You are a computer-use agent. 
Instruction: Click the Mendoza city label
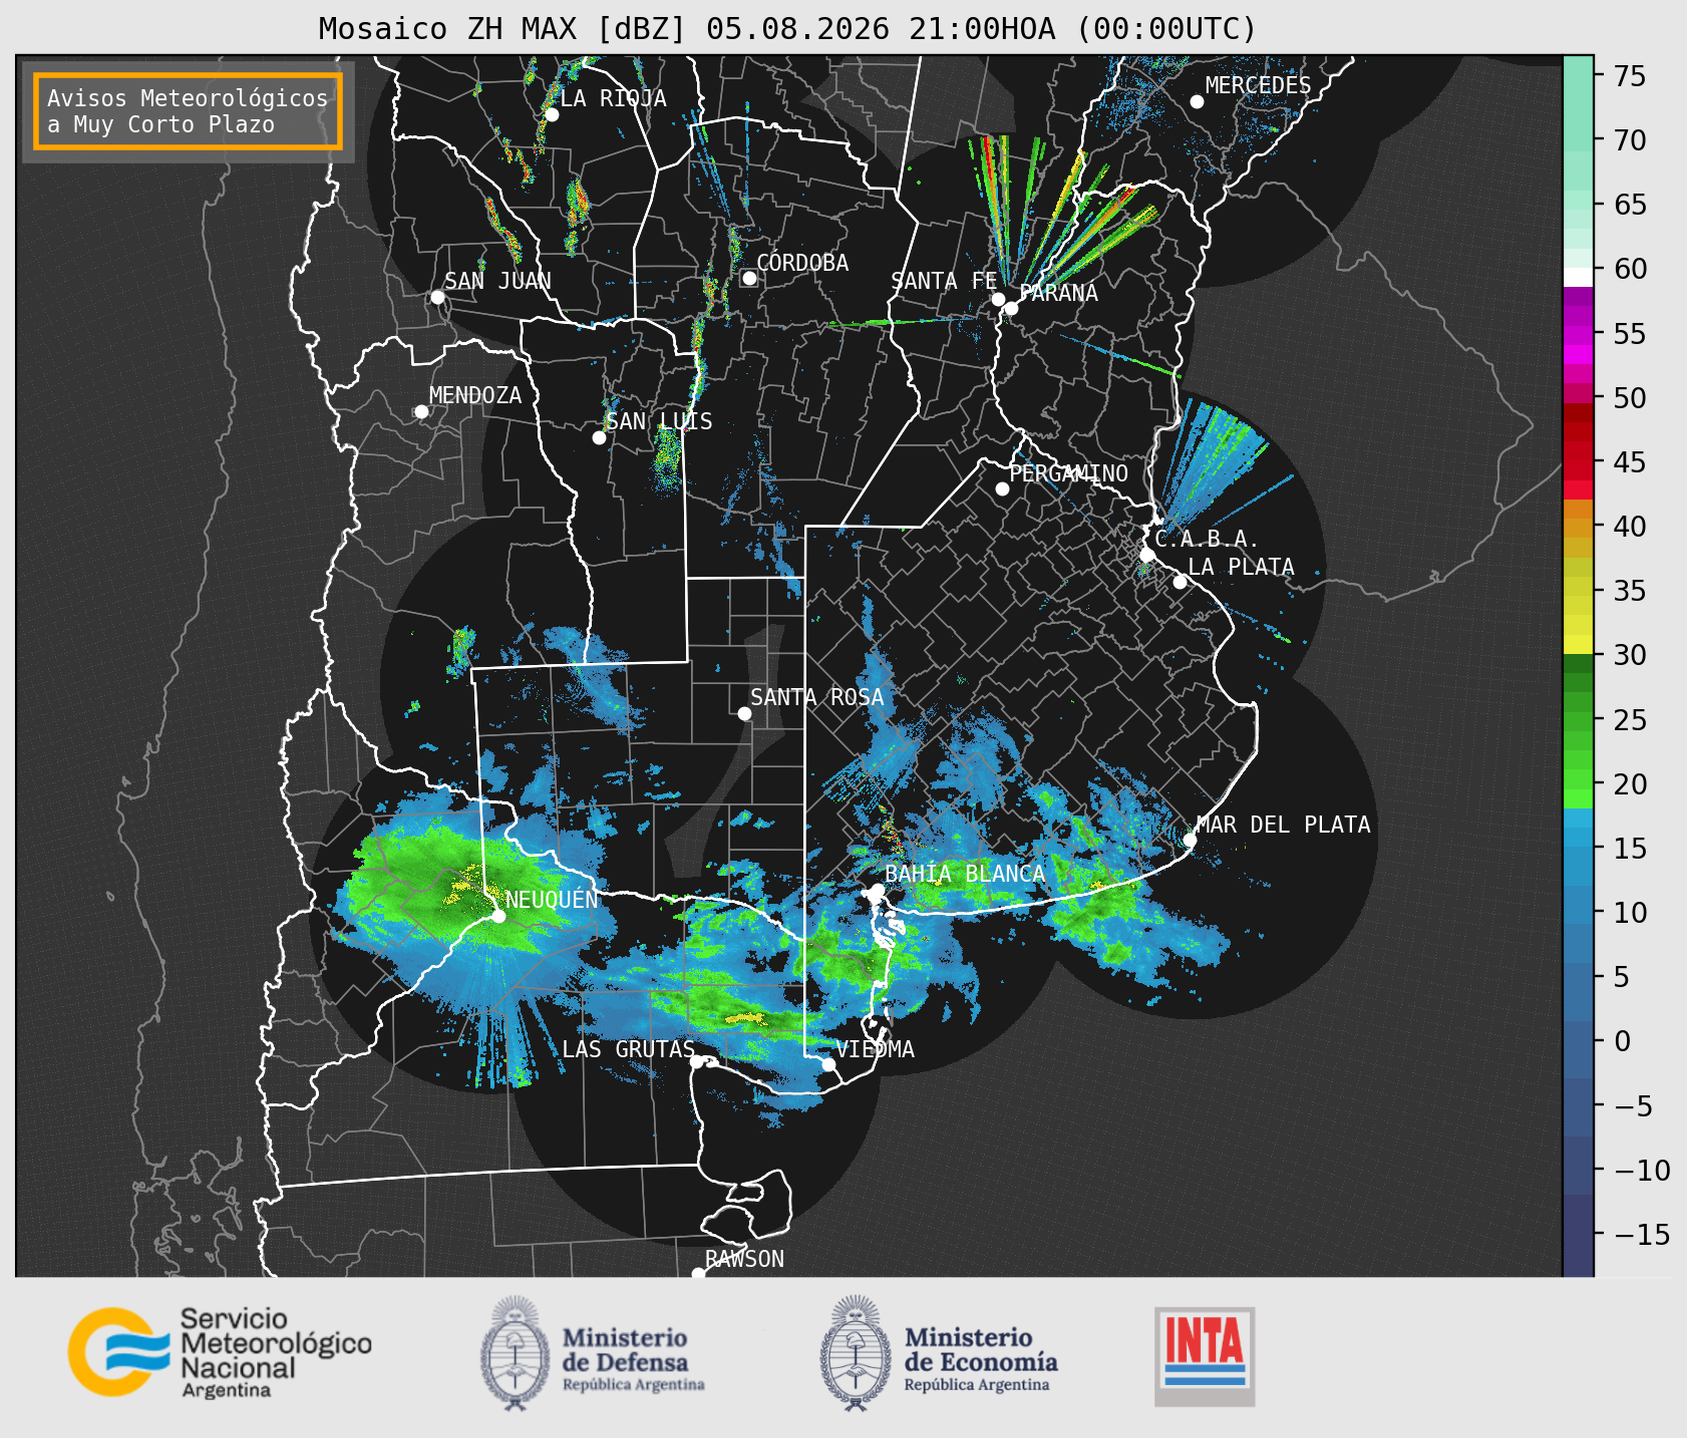[x=475, y=395]
